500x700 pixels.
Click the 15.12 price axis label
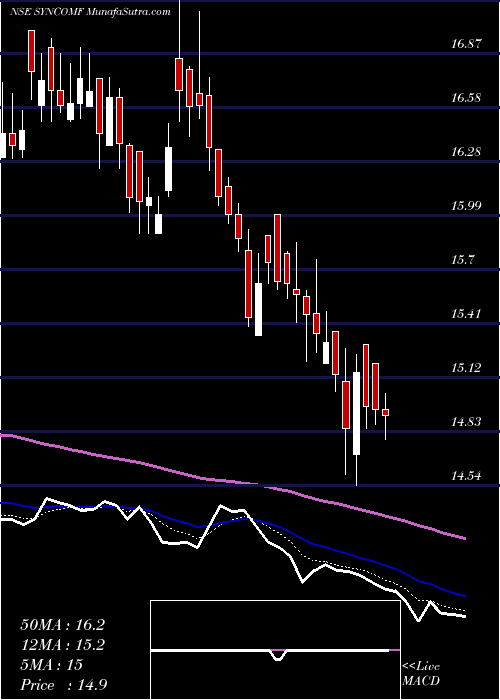(466, 368)
